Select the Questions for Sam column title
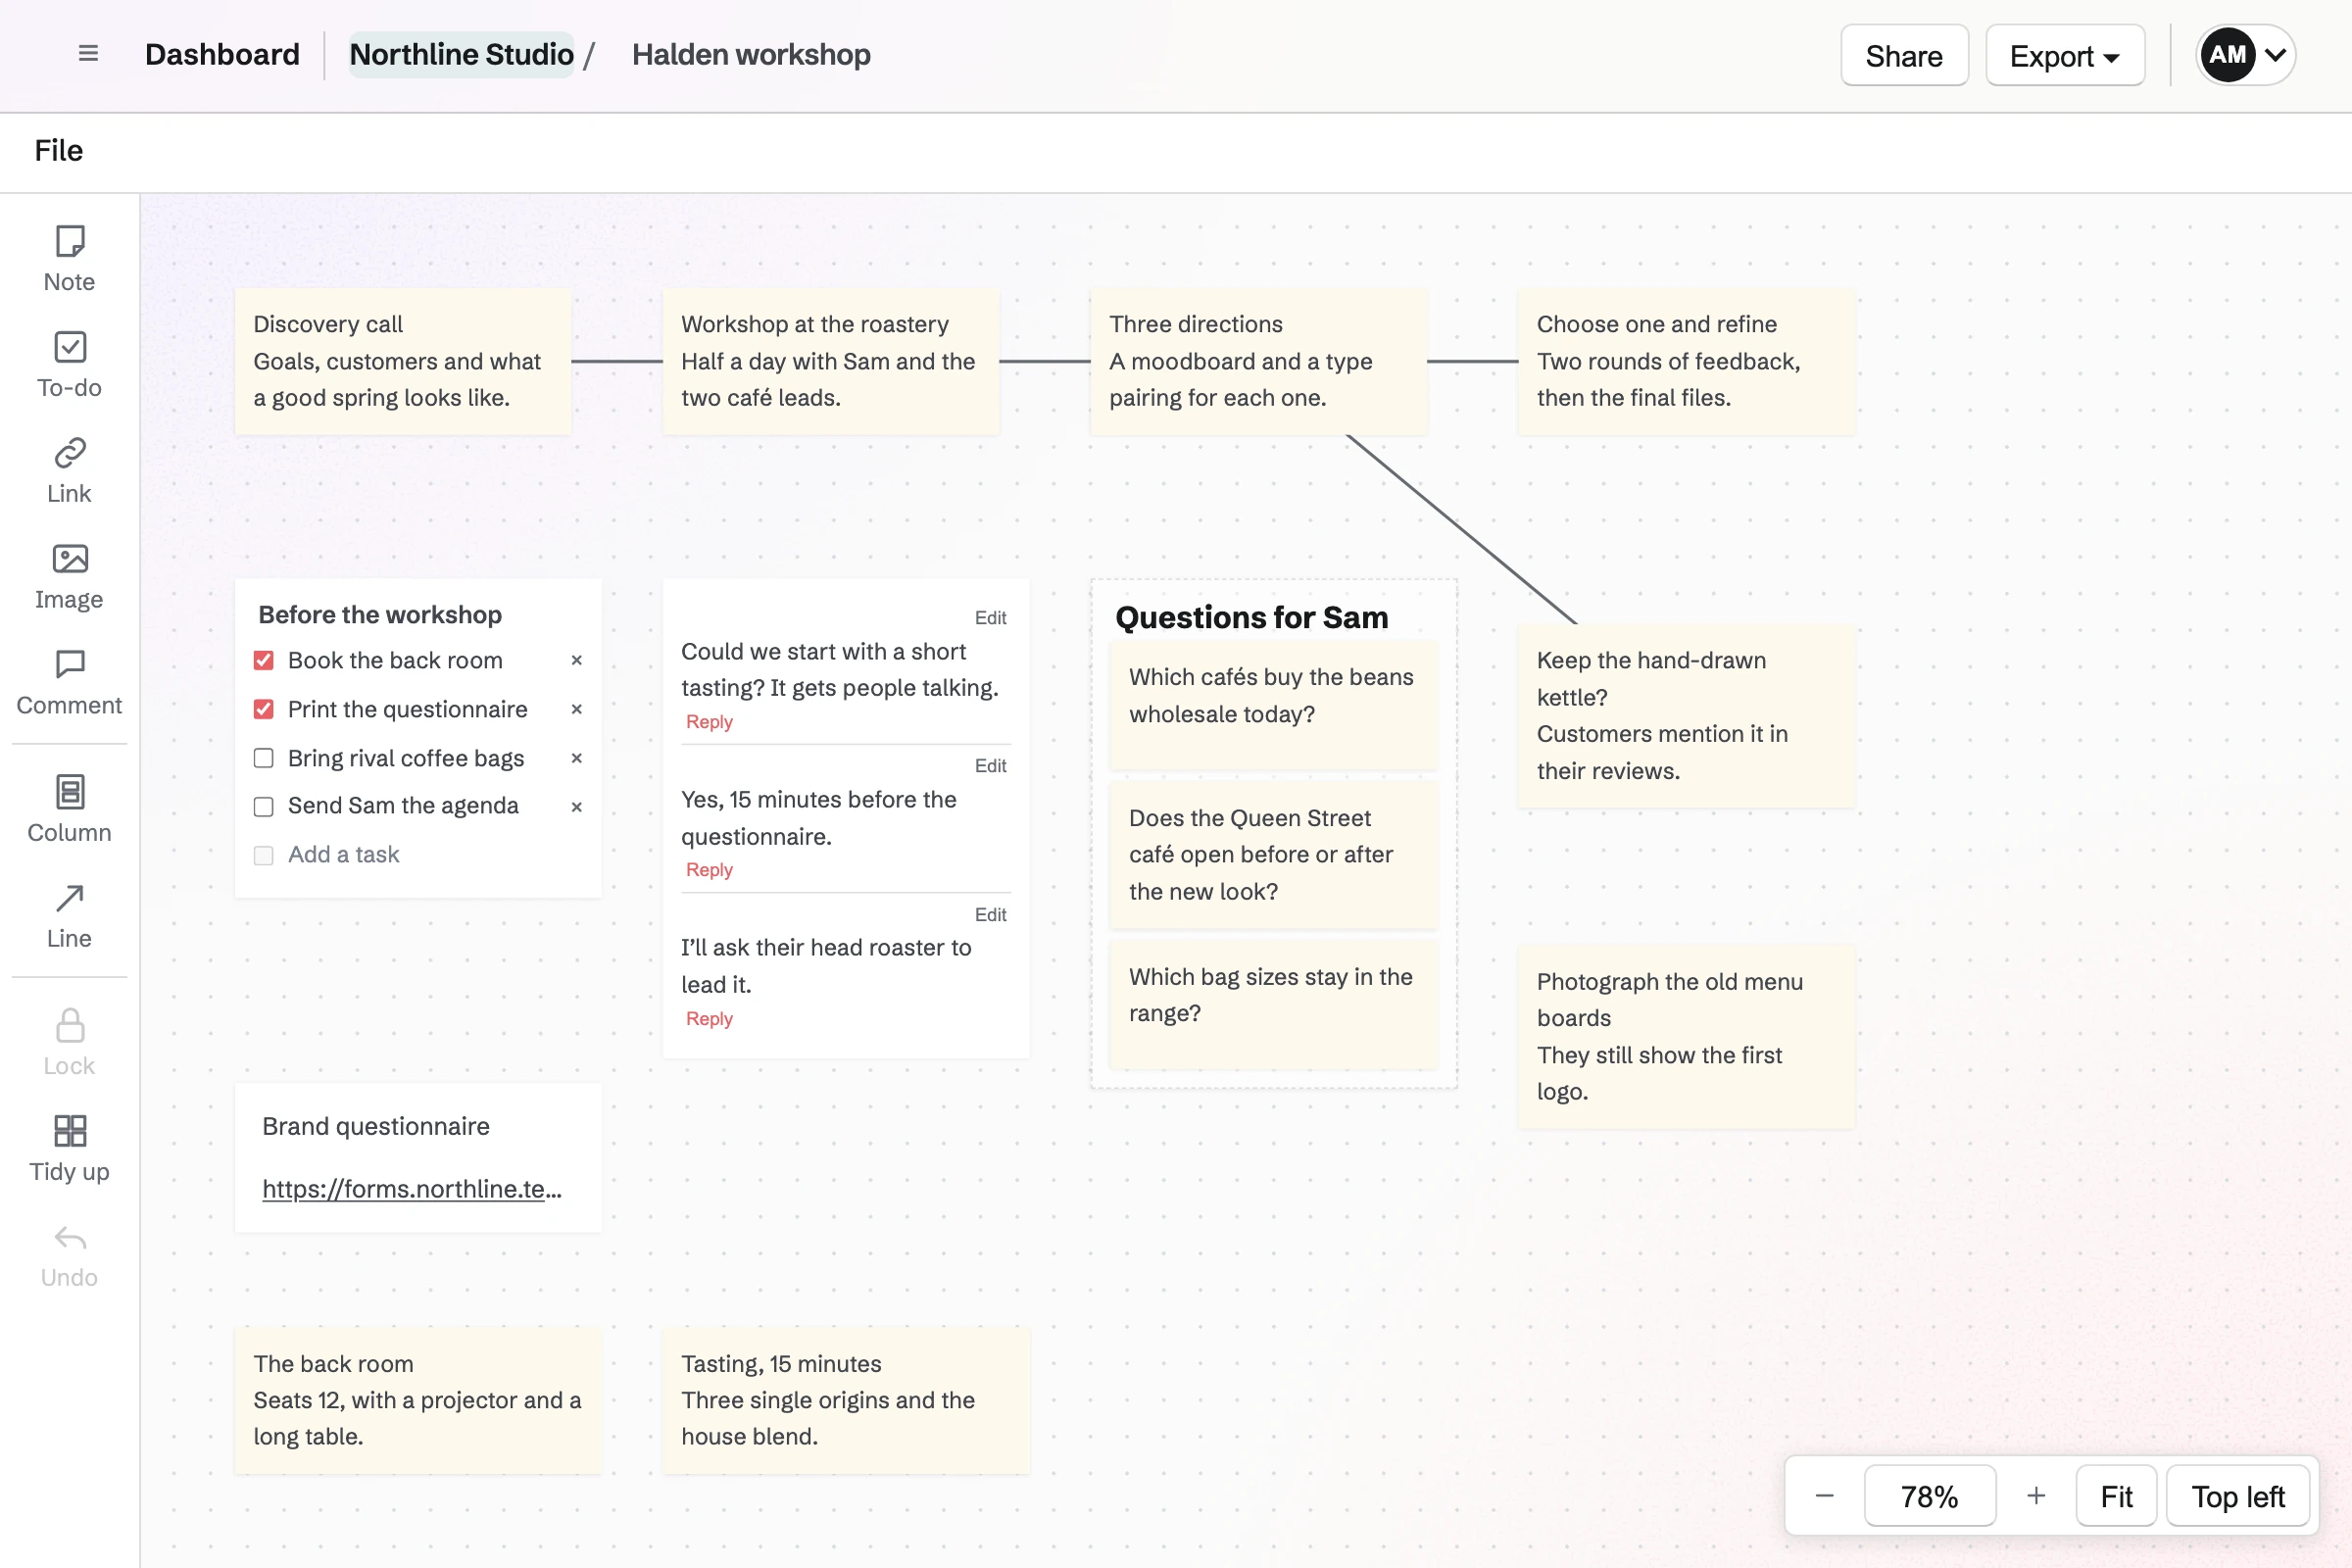This screenshot has width=2352, height=1568. click(1251, 617)
